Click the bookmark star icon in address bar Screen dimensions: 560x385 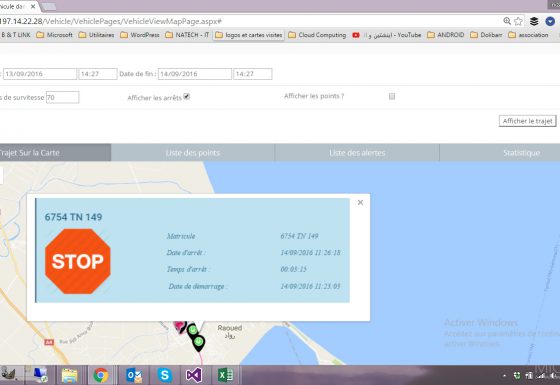click(x=518, y=21)
